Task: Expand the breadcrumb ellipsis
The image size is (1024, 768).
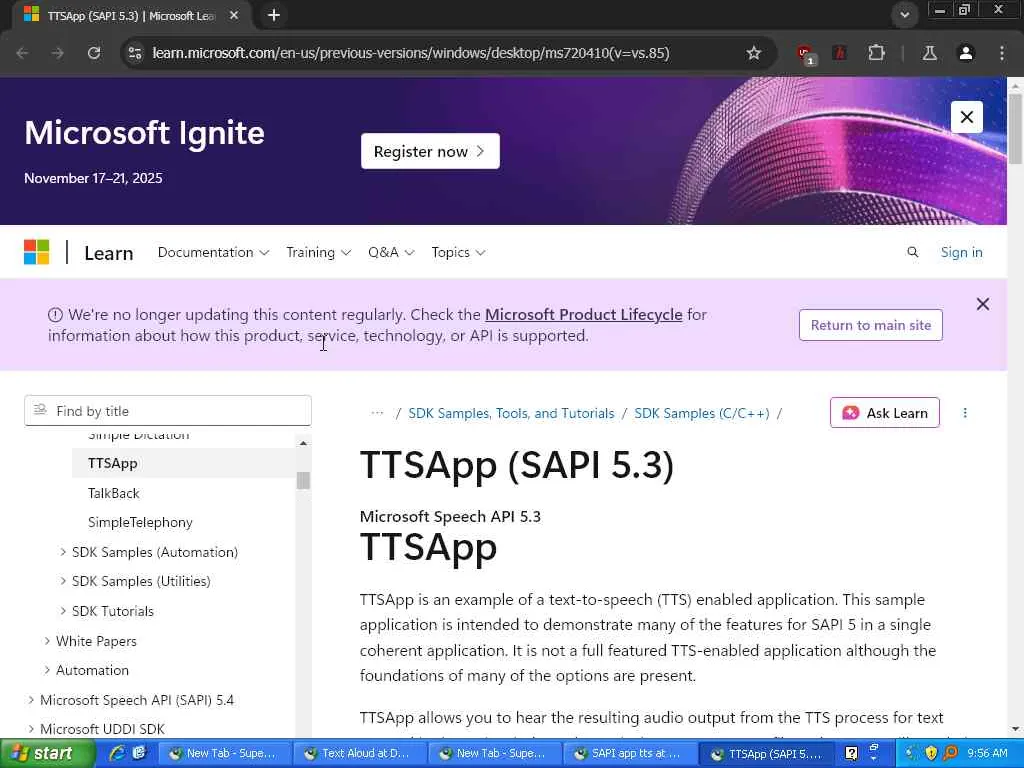Action: [377, 413]
